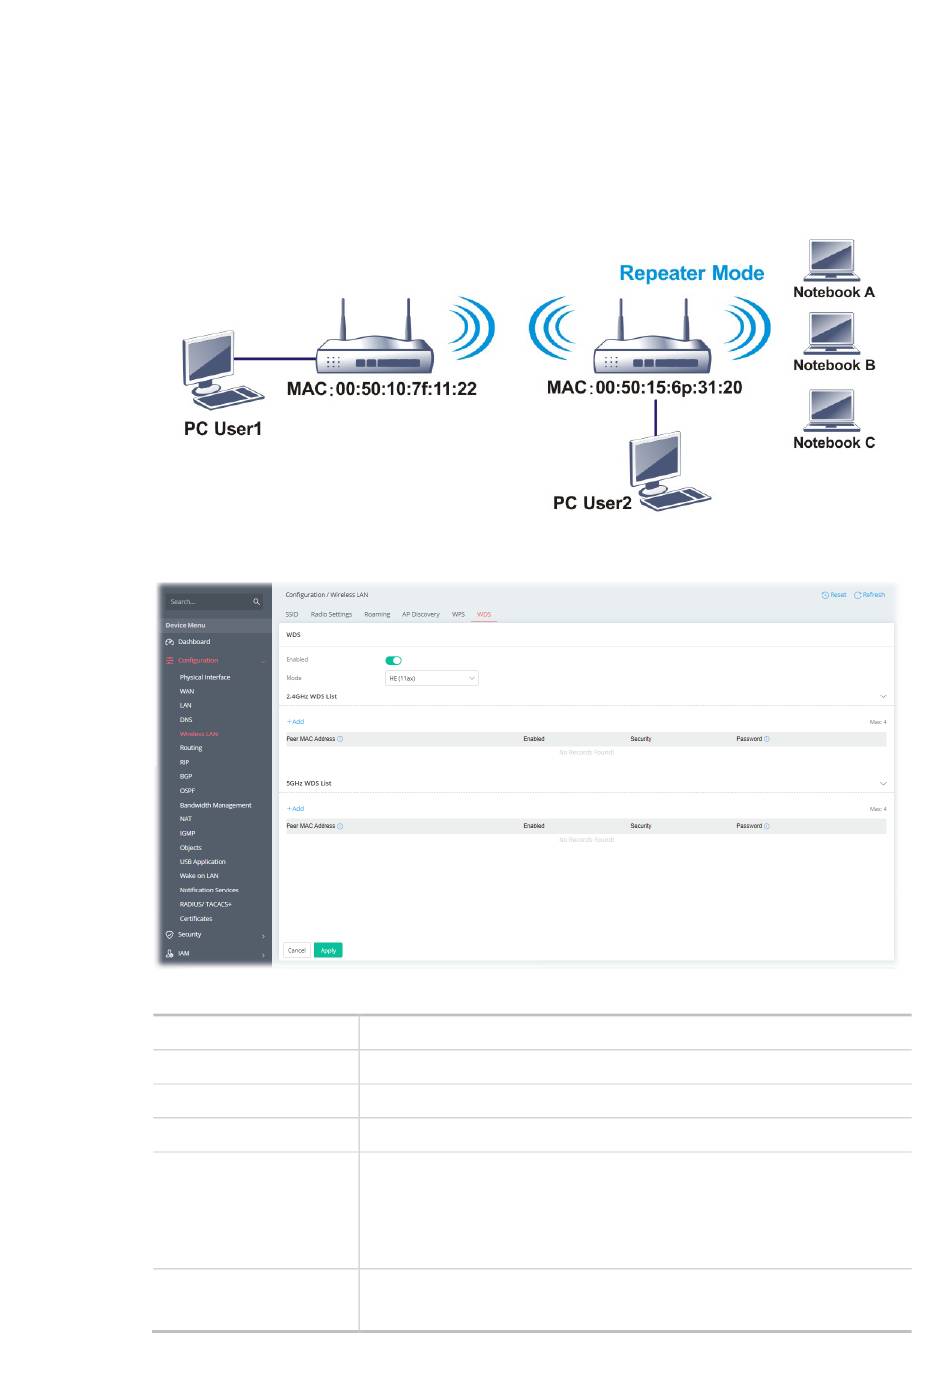Open Notification Services entry
The width and height of the screenshot is (950, 1397).
click(x=209, y=890)
